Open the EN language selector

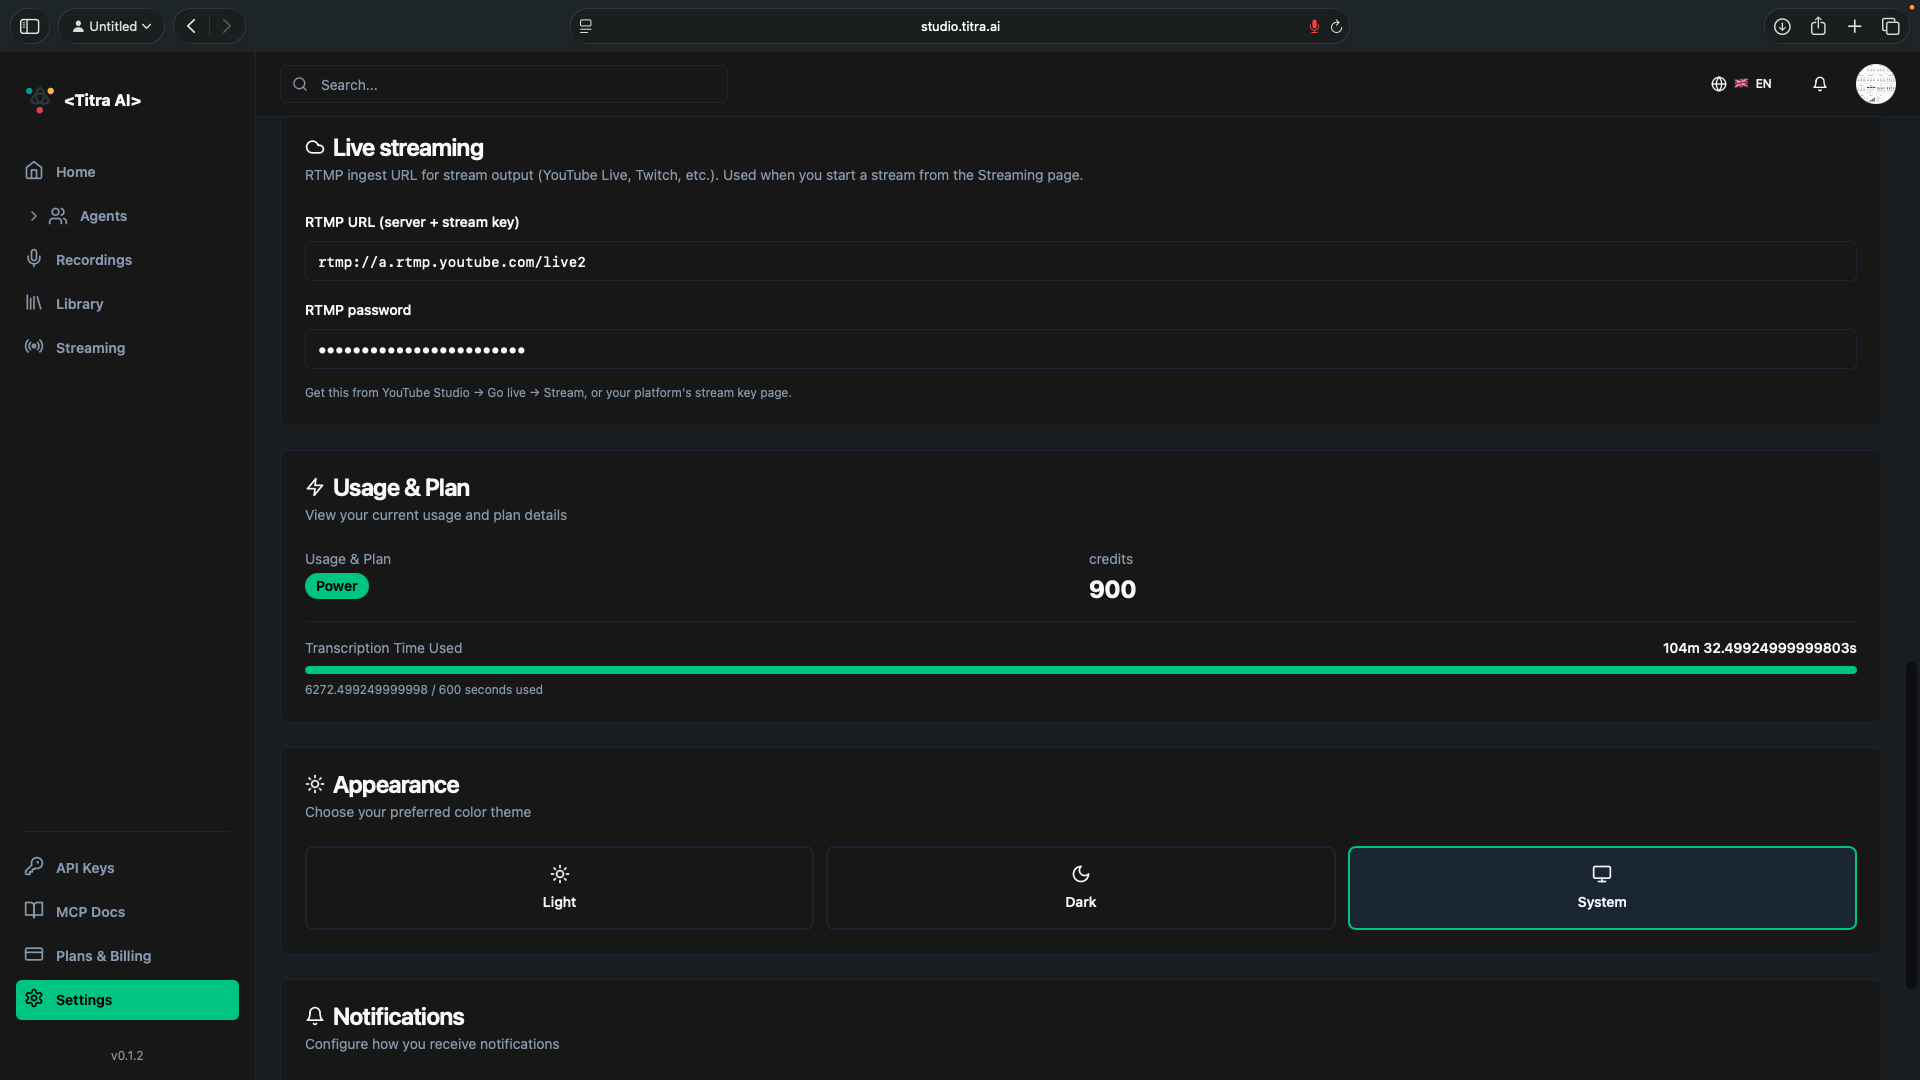(x=1741, y=84)
